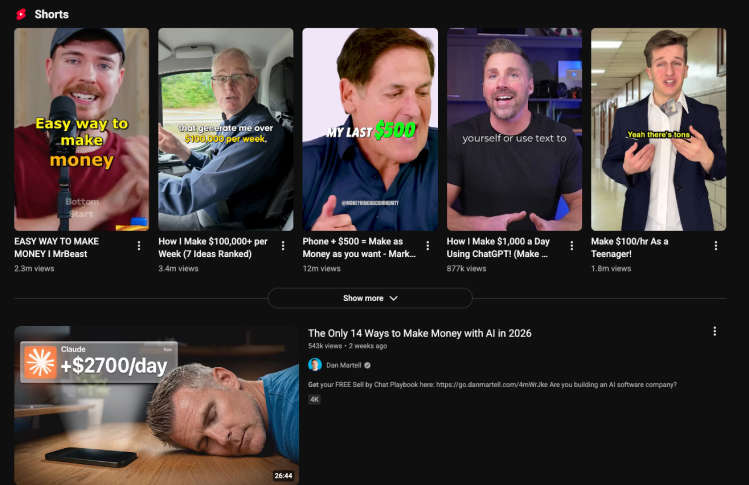Click 543k views 2 weeks ago text
The image size is (749, 485).
[x=347, y=346]
